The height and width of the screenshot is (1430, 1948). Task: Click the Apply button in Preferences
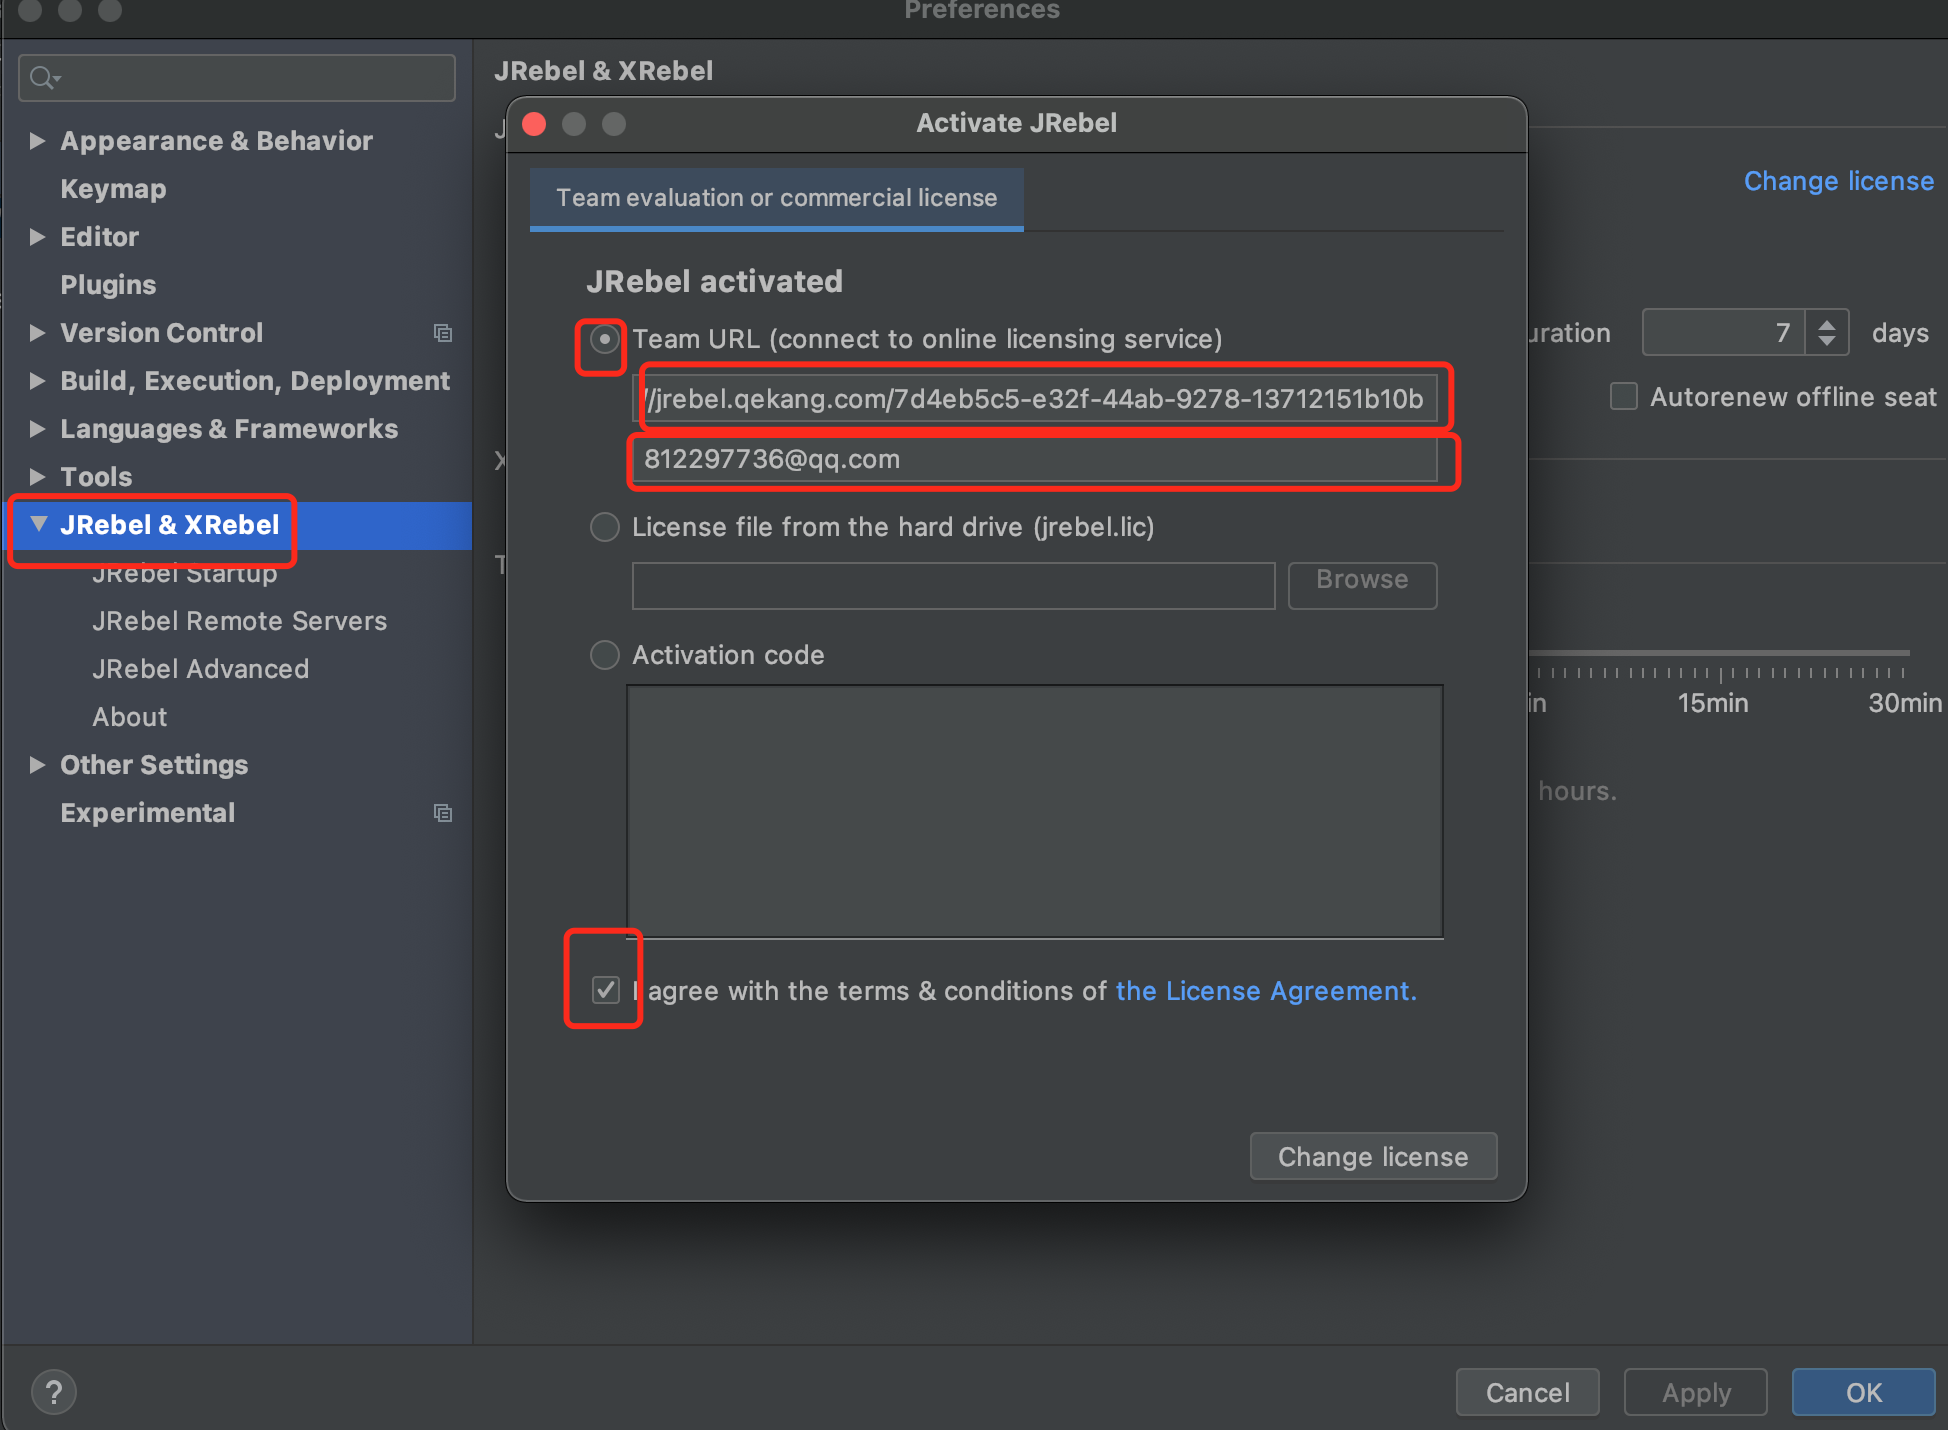(1696, 1392)
